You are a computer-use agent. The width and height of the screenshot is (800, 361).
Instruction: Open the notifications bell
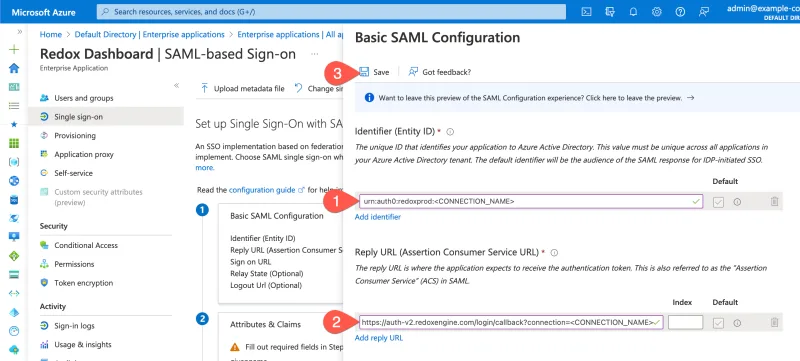click(x=633, y=12)
